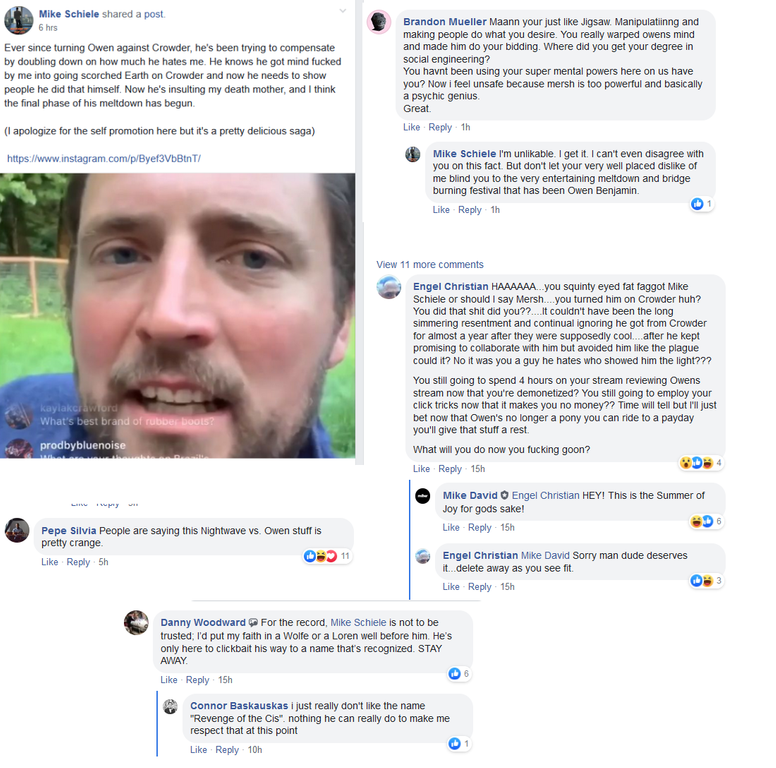This screenshot has width=776, height=768.
Task: Open the Instagram link in the post
Action: pyautogui.click(x=104, y=159)
